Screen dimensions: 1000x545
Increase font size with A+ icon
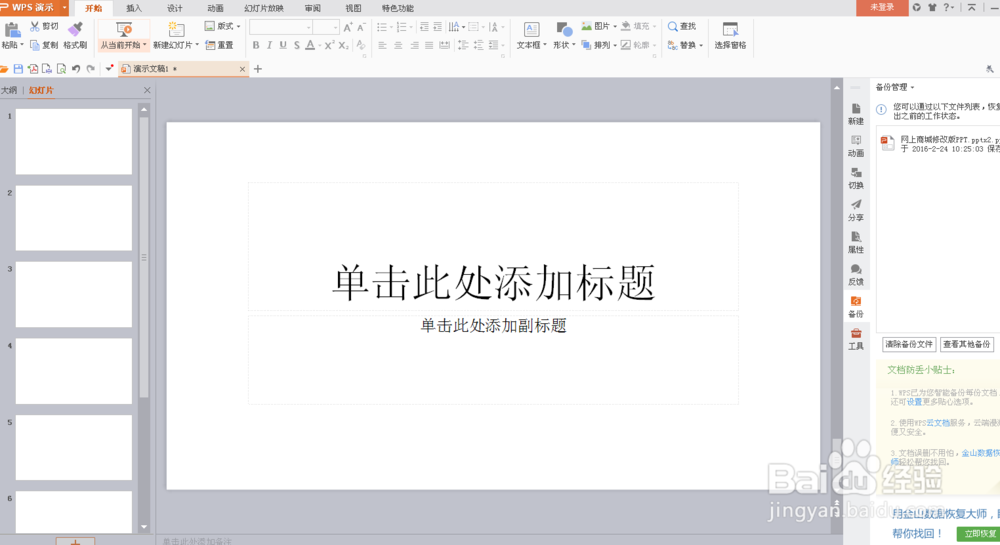[x=348, y=27]
